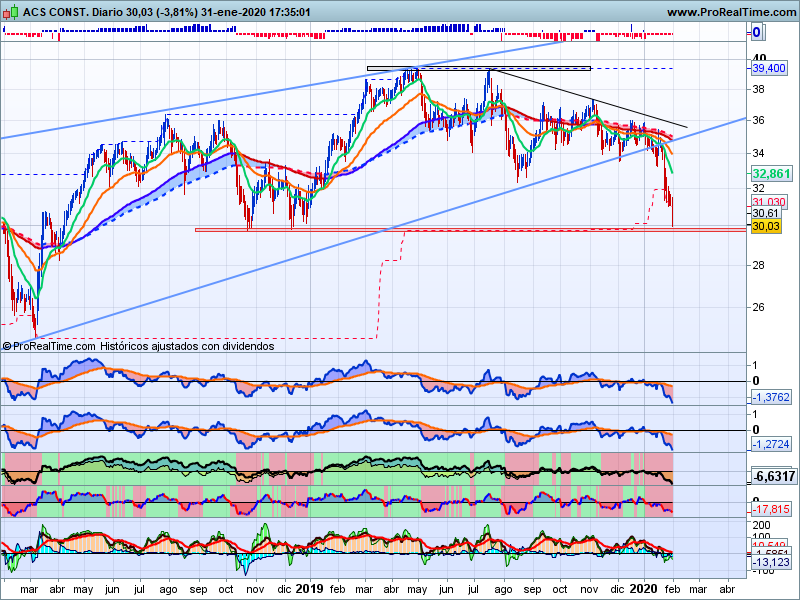Click the 30,61 price label
Image resolution: width=800 pixels, height=600 pixels.
tap(766, 213)
